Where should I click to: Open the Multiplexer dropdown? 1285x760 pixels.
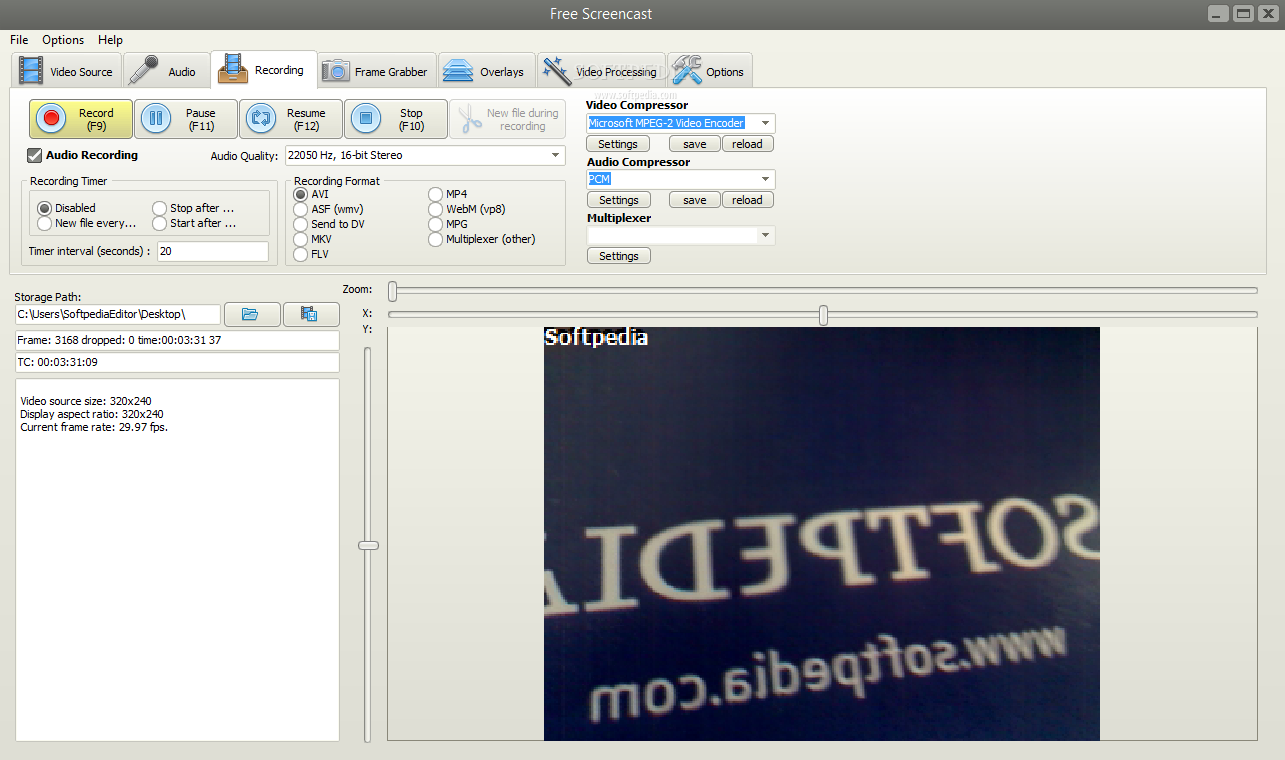tap(681, 235)
